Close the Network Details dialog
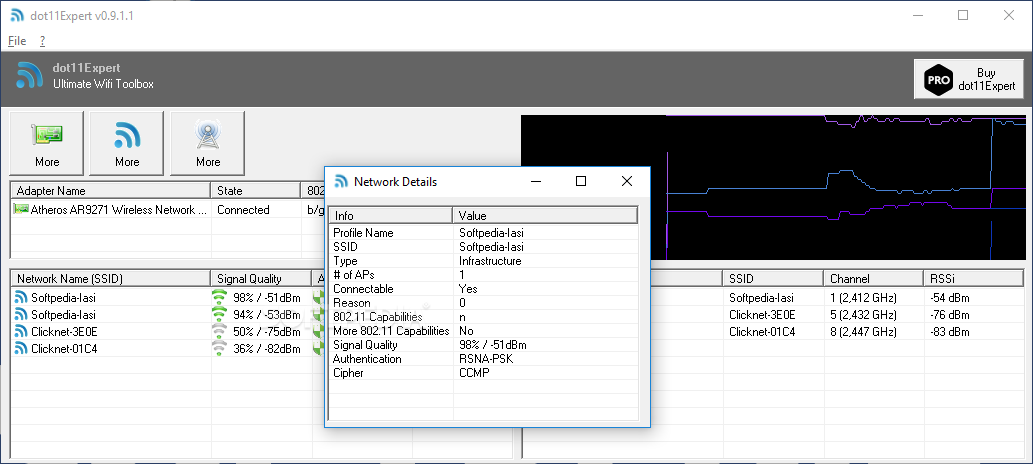The height and width of the screenshot is (464, 1033). (x=627, y=181)
